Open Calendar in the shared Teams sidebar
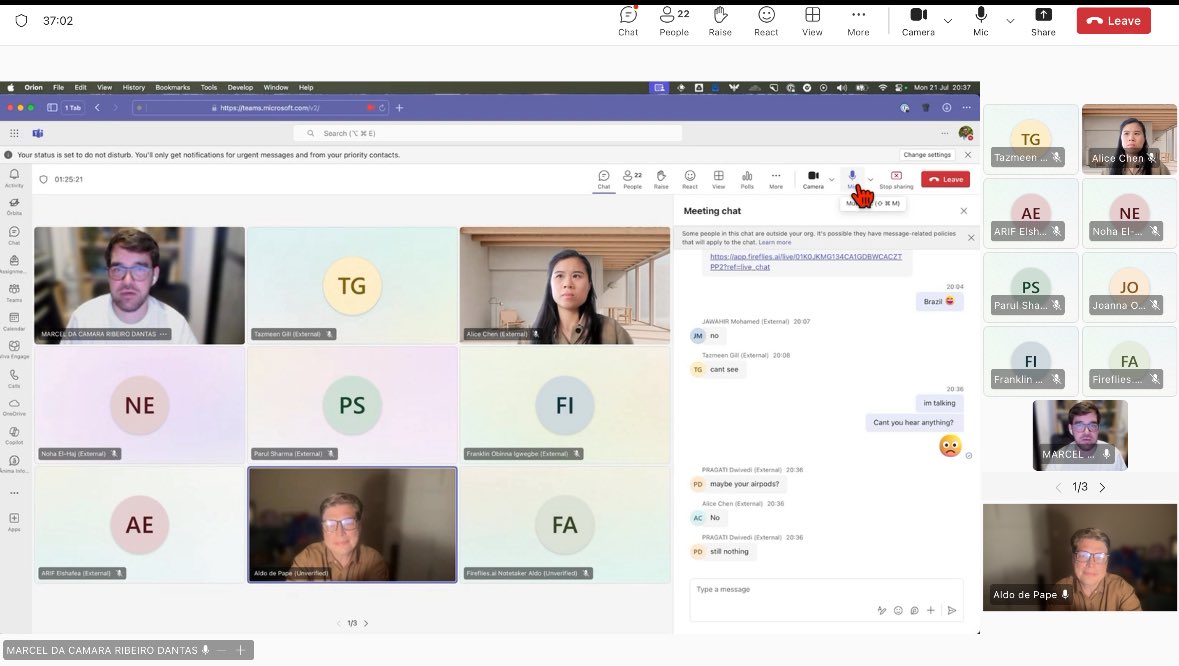1179x666 pixels. pos(14,322)
